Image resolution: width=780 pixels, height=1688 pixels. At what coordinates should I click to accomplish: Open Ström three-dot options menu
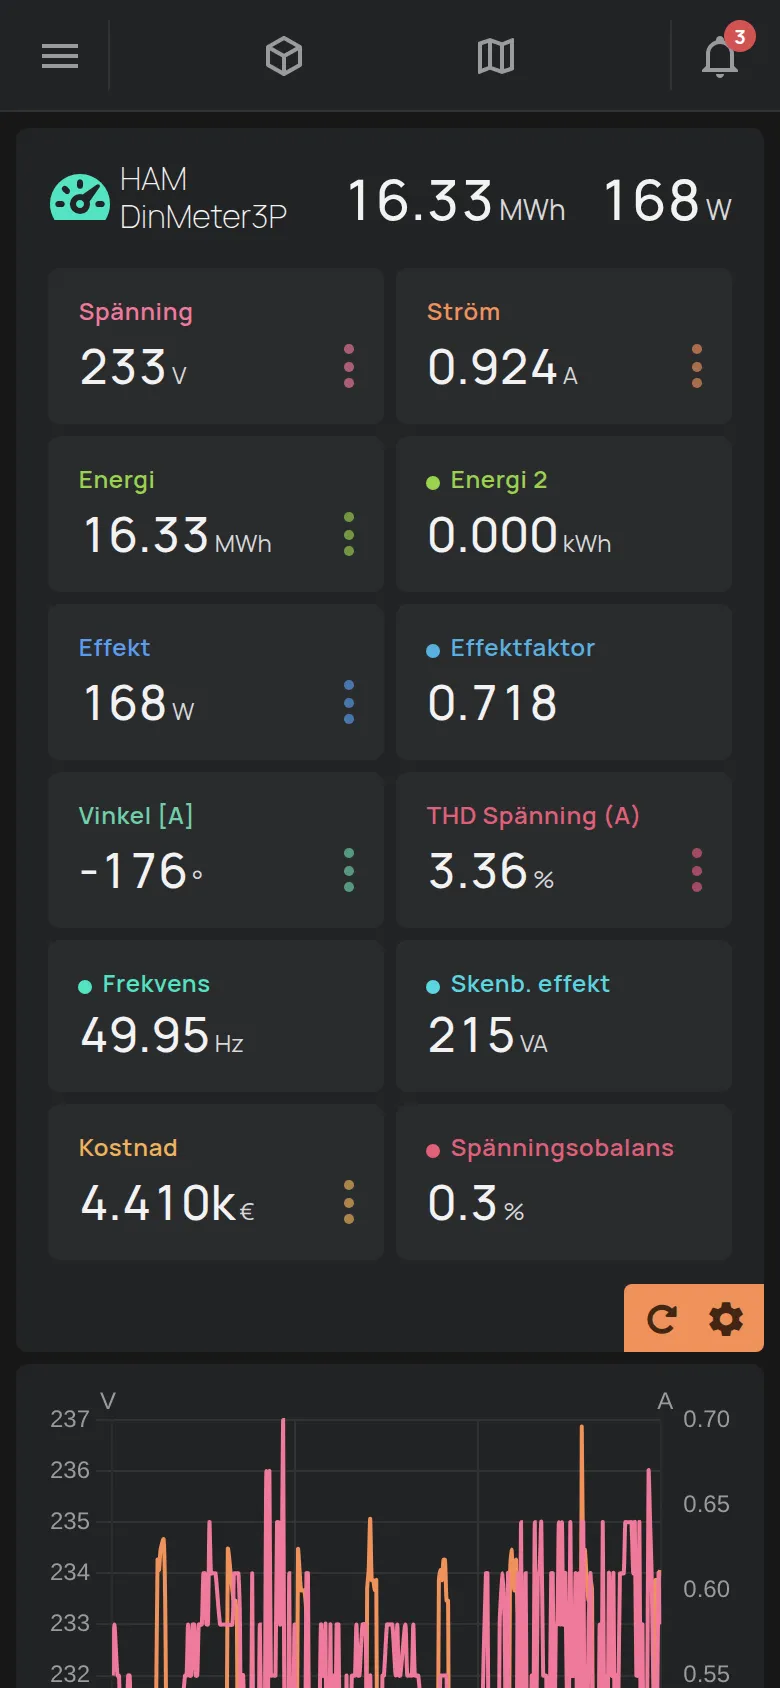click(697, 366)
